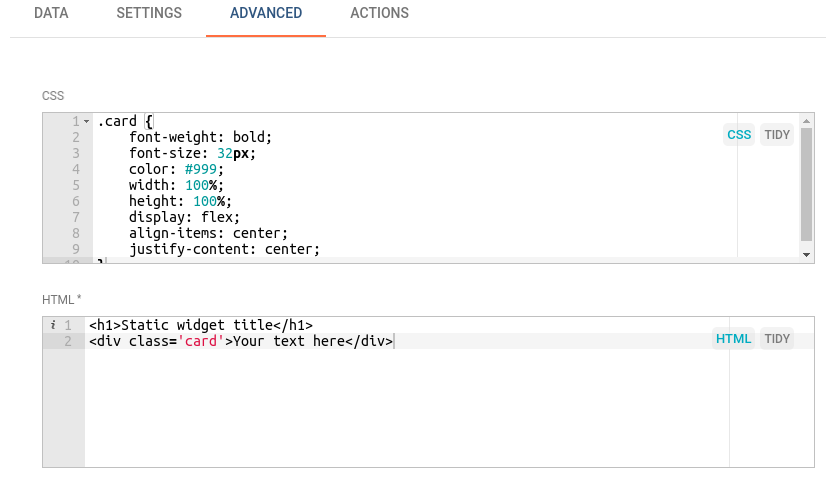Open the SETTINGS tab

(149, 14)
